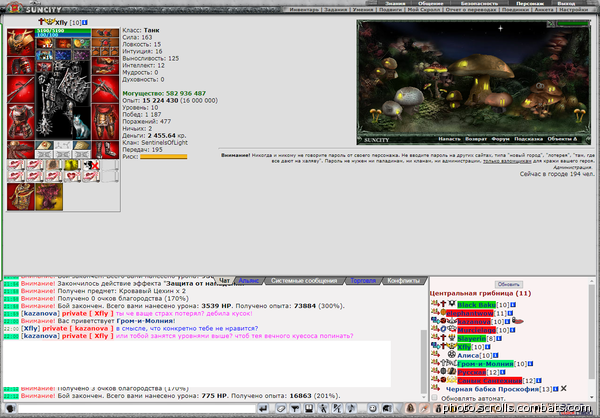Screen dimensions: 600x418
Task: Open info icon next to elephantwow
Action: (x=510, y=313)
